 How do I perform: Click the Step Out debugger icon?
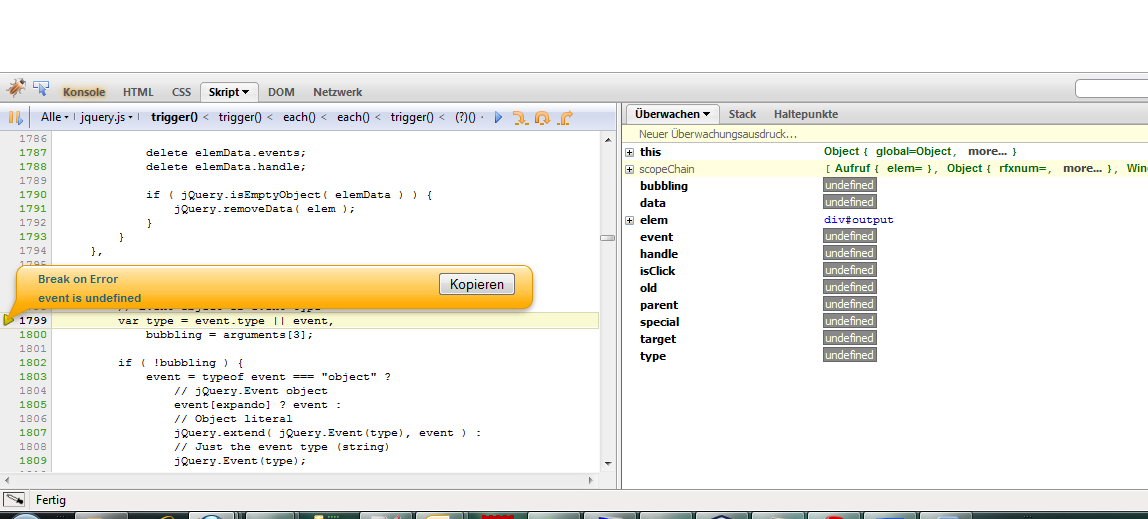(565, 118)
